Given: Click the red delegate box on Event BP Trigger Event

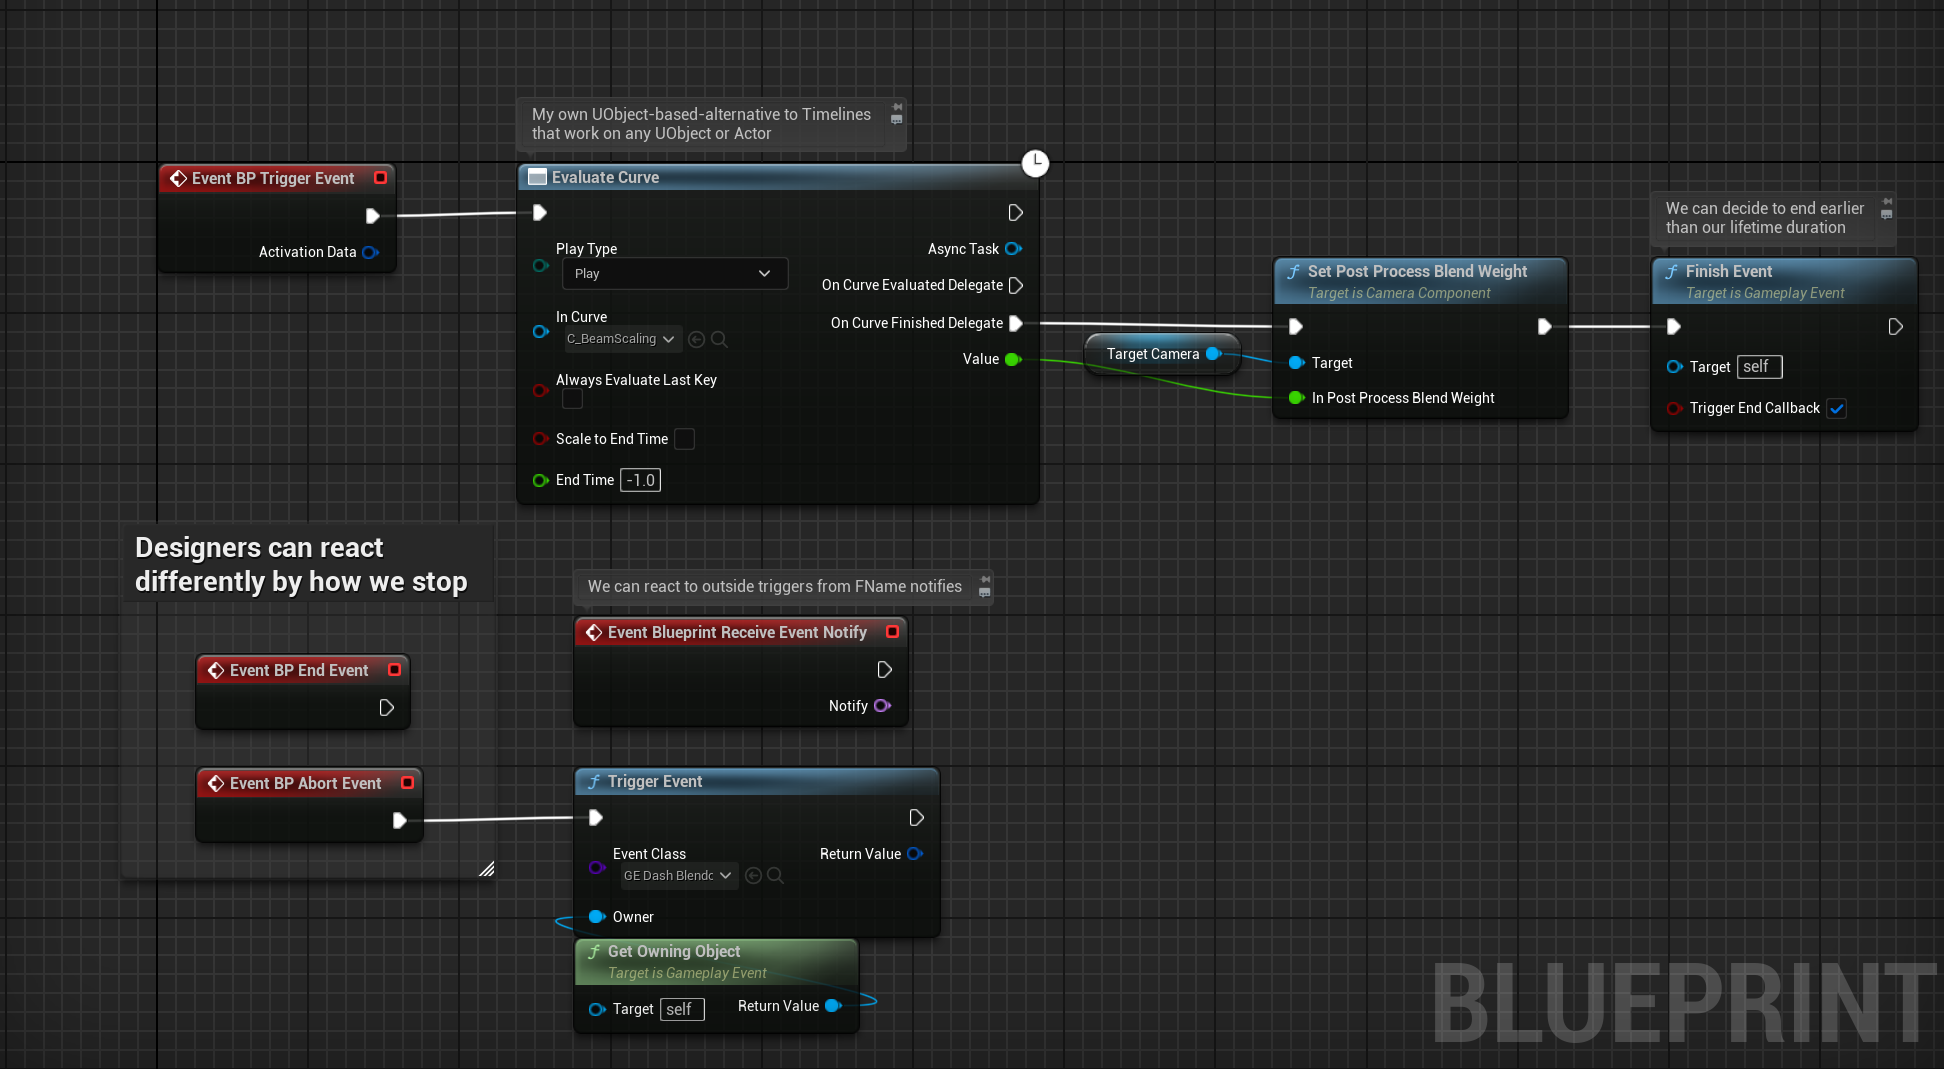Looking at the screenshot, I should 380,178.
